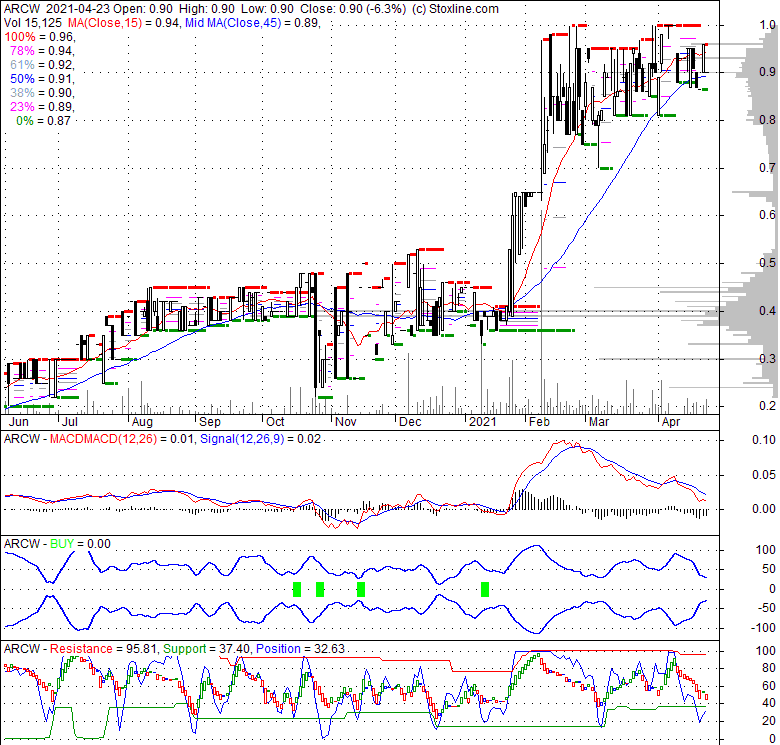Screen dimensions: 780x745
Task: Click the Sep label on time axis
Action: pyautogui.click(x=209, y=422)
